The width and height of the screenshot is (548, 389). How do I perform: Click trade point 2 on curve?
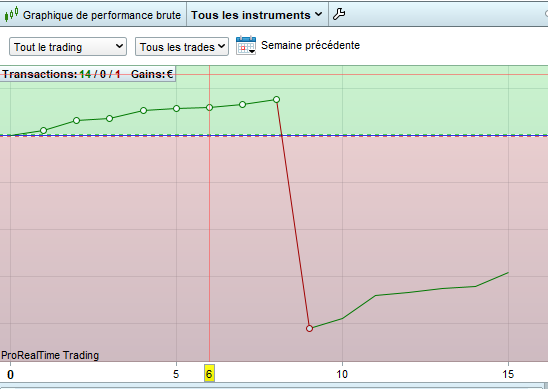click(77, 121)
